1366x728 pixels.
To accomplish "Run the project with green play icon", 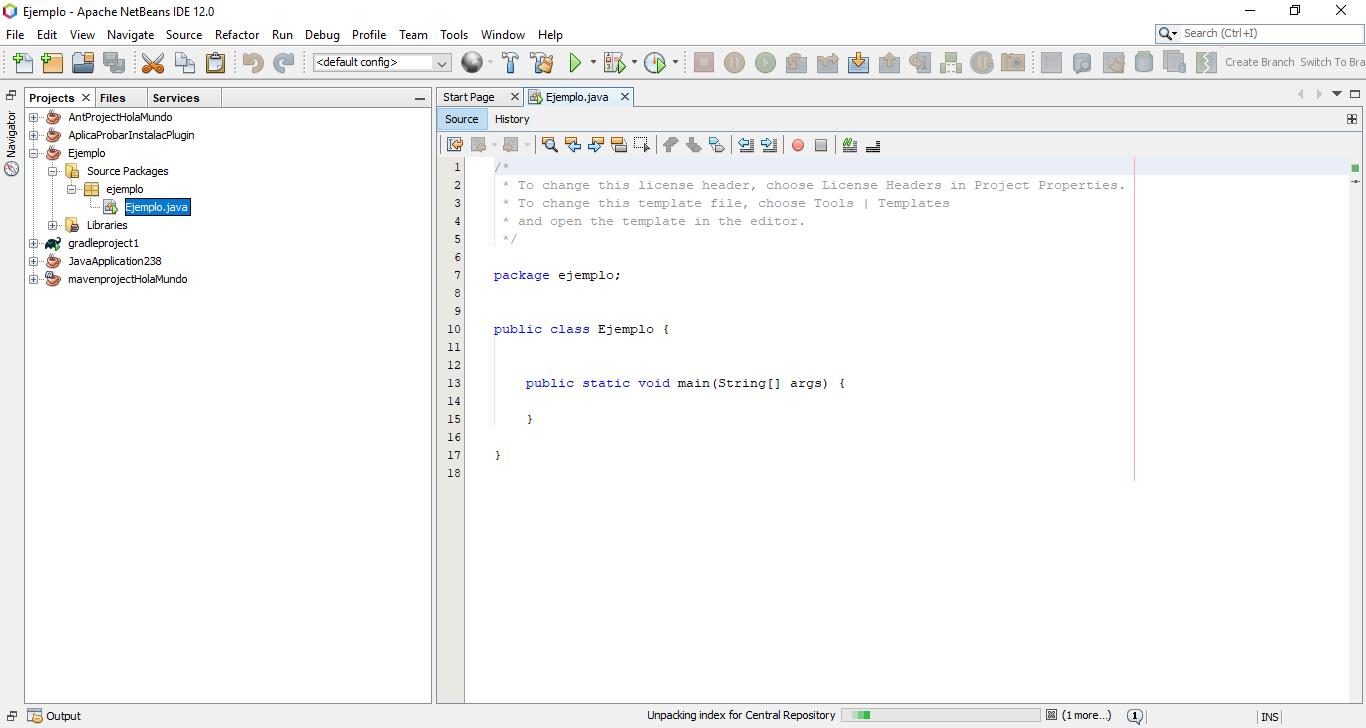I will click(575, 63).
